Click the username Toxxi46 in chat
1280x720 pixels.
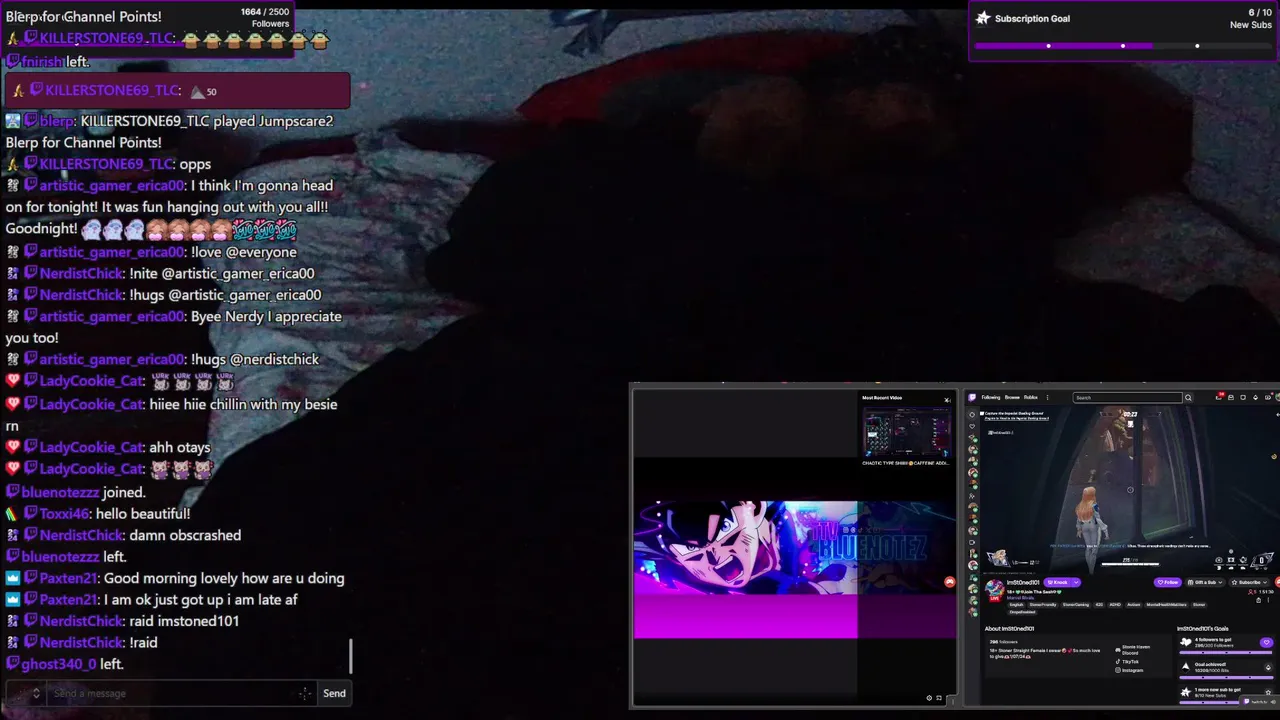point(66,514)
